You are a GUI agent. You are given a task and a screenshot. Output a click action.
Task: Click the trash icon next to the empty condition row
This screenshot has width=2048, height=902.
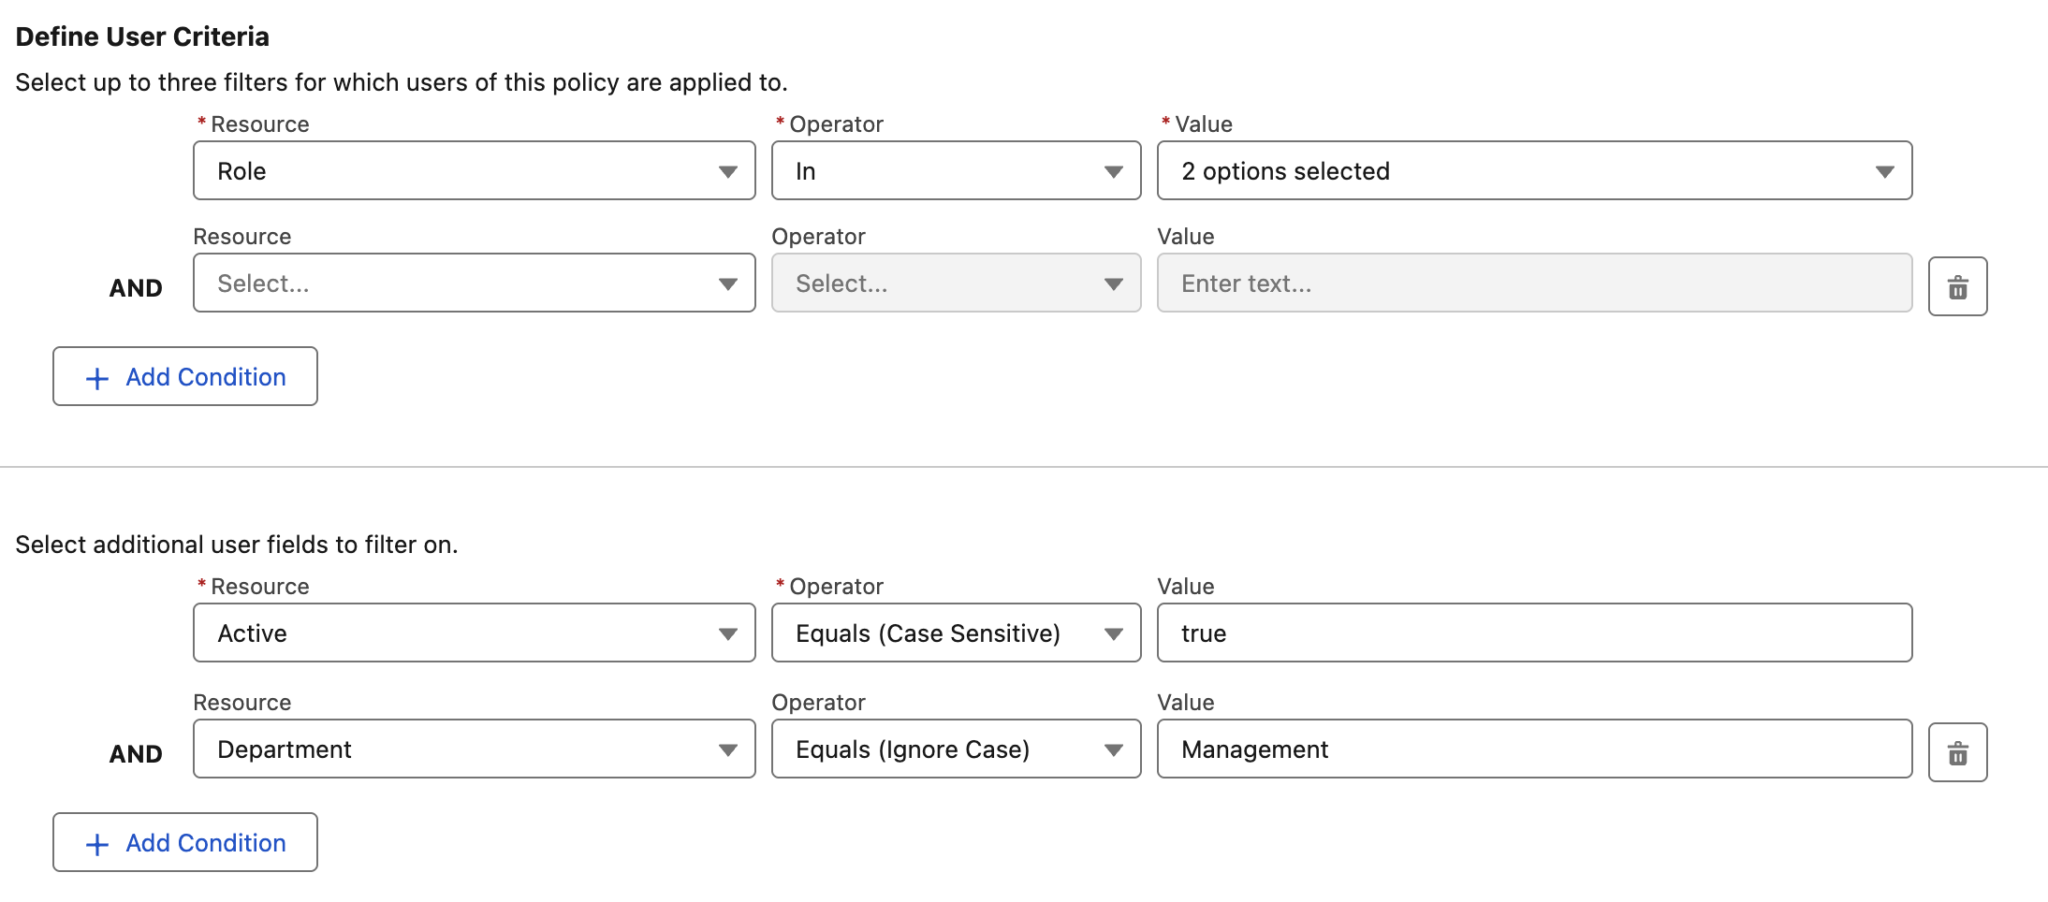(1957, 286)
